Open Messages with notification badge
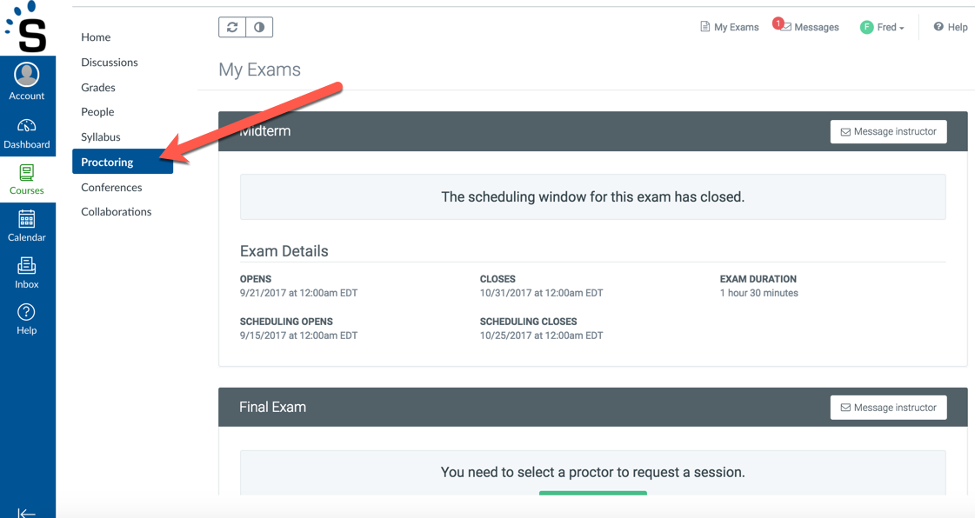This screenshot has width=977, height=518. click(x=806, y=27)
